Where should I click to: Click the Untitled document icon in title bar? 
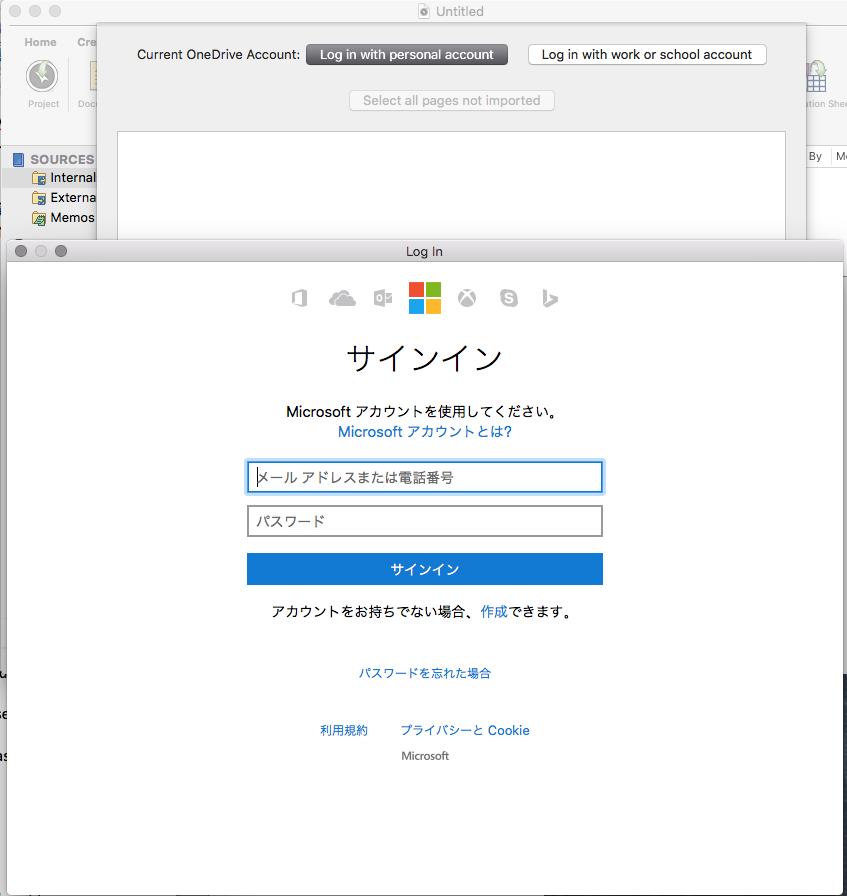(424, 11)
